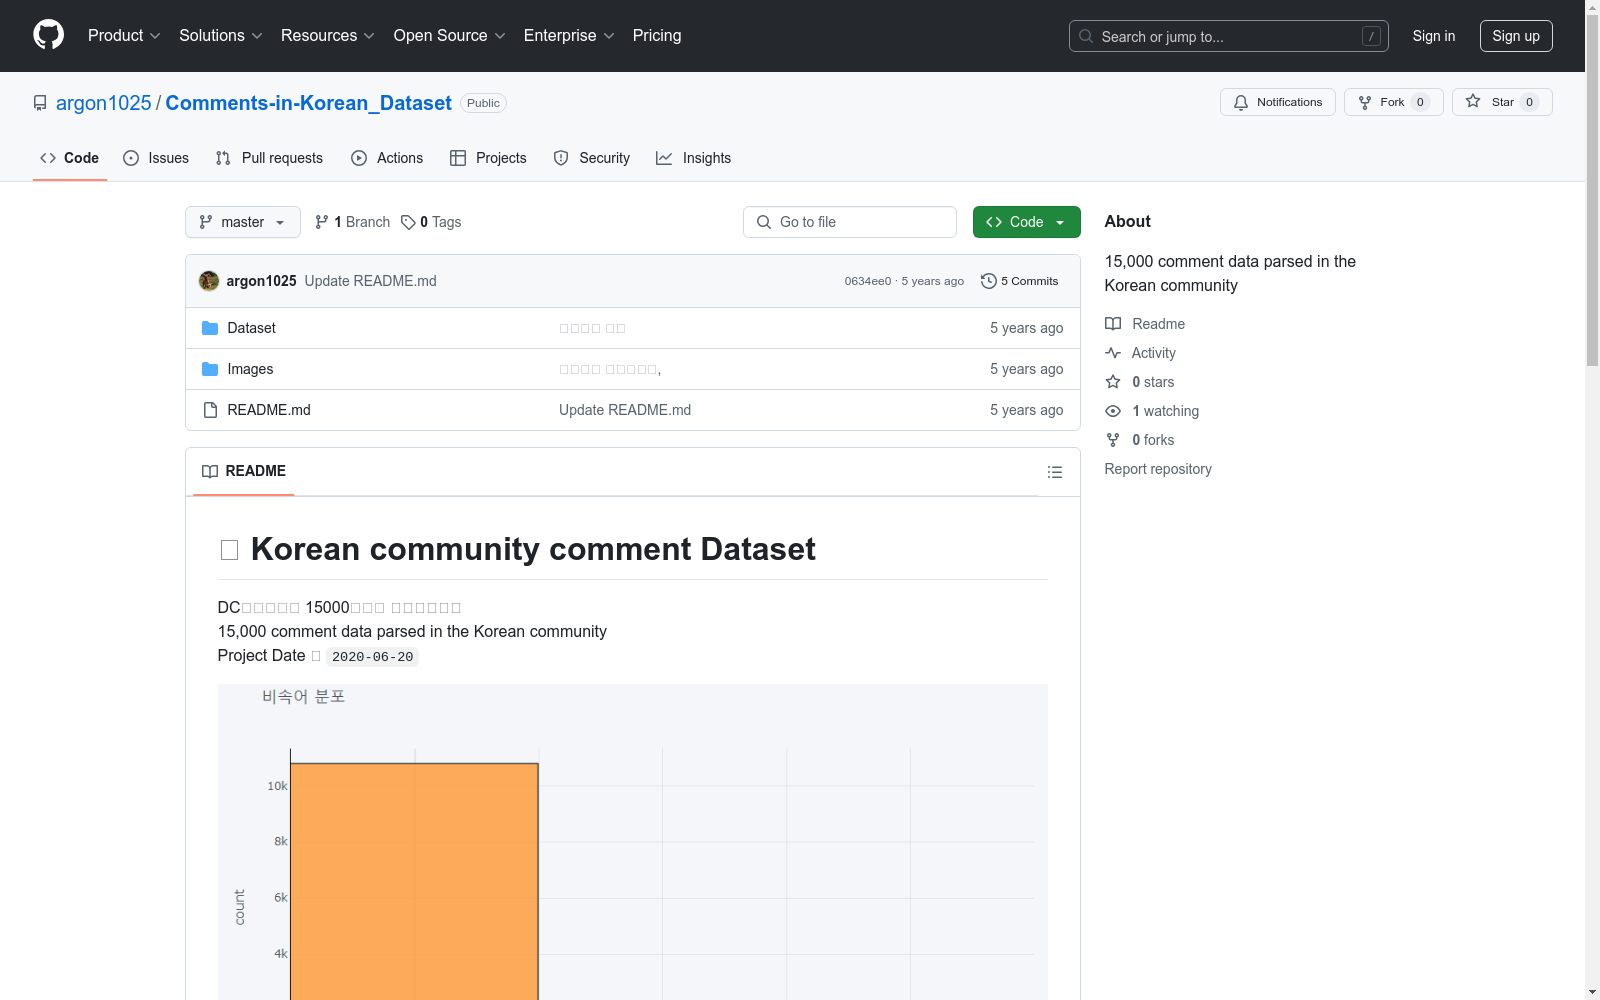The width and height of the screenshot is (1600, 1000).
Task: Click the commit history clock icon
Action: [989, 281]
